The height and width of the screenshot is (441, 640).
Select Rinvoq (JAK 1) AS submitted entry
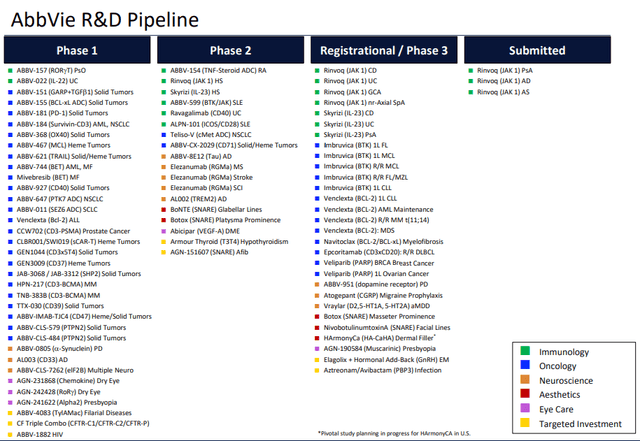tap(503, 92)
